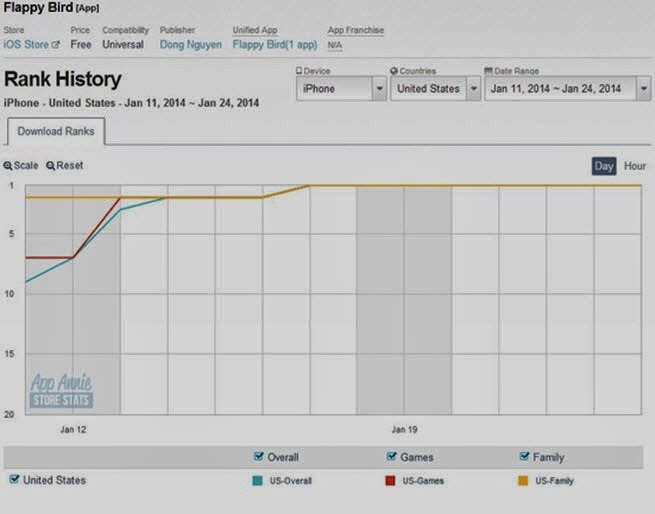Click the US-Games legend label
The width and height of the screenshot is (655, 514).
[423, 481]
